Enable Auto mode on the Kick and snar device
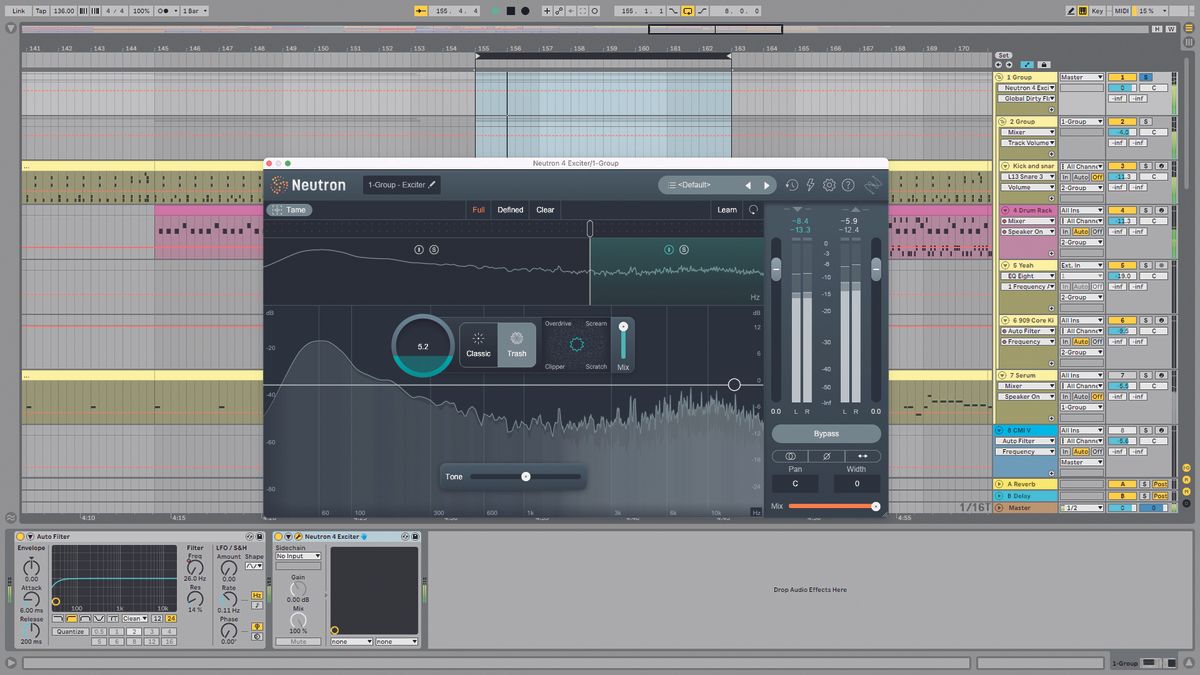 (x=1081, y=177)
